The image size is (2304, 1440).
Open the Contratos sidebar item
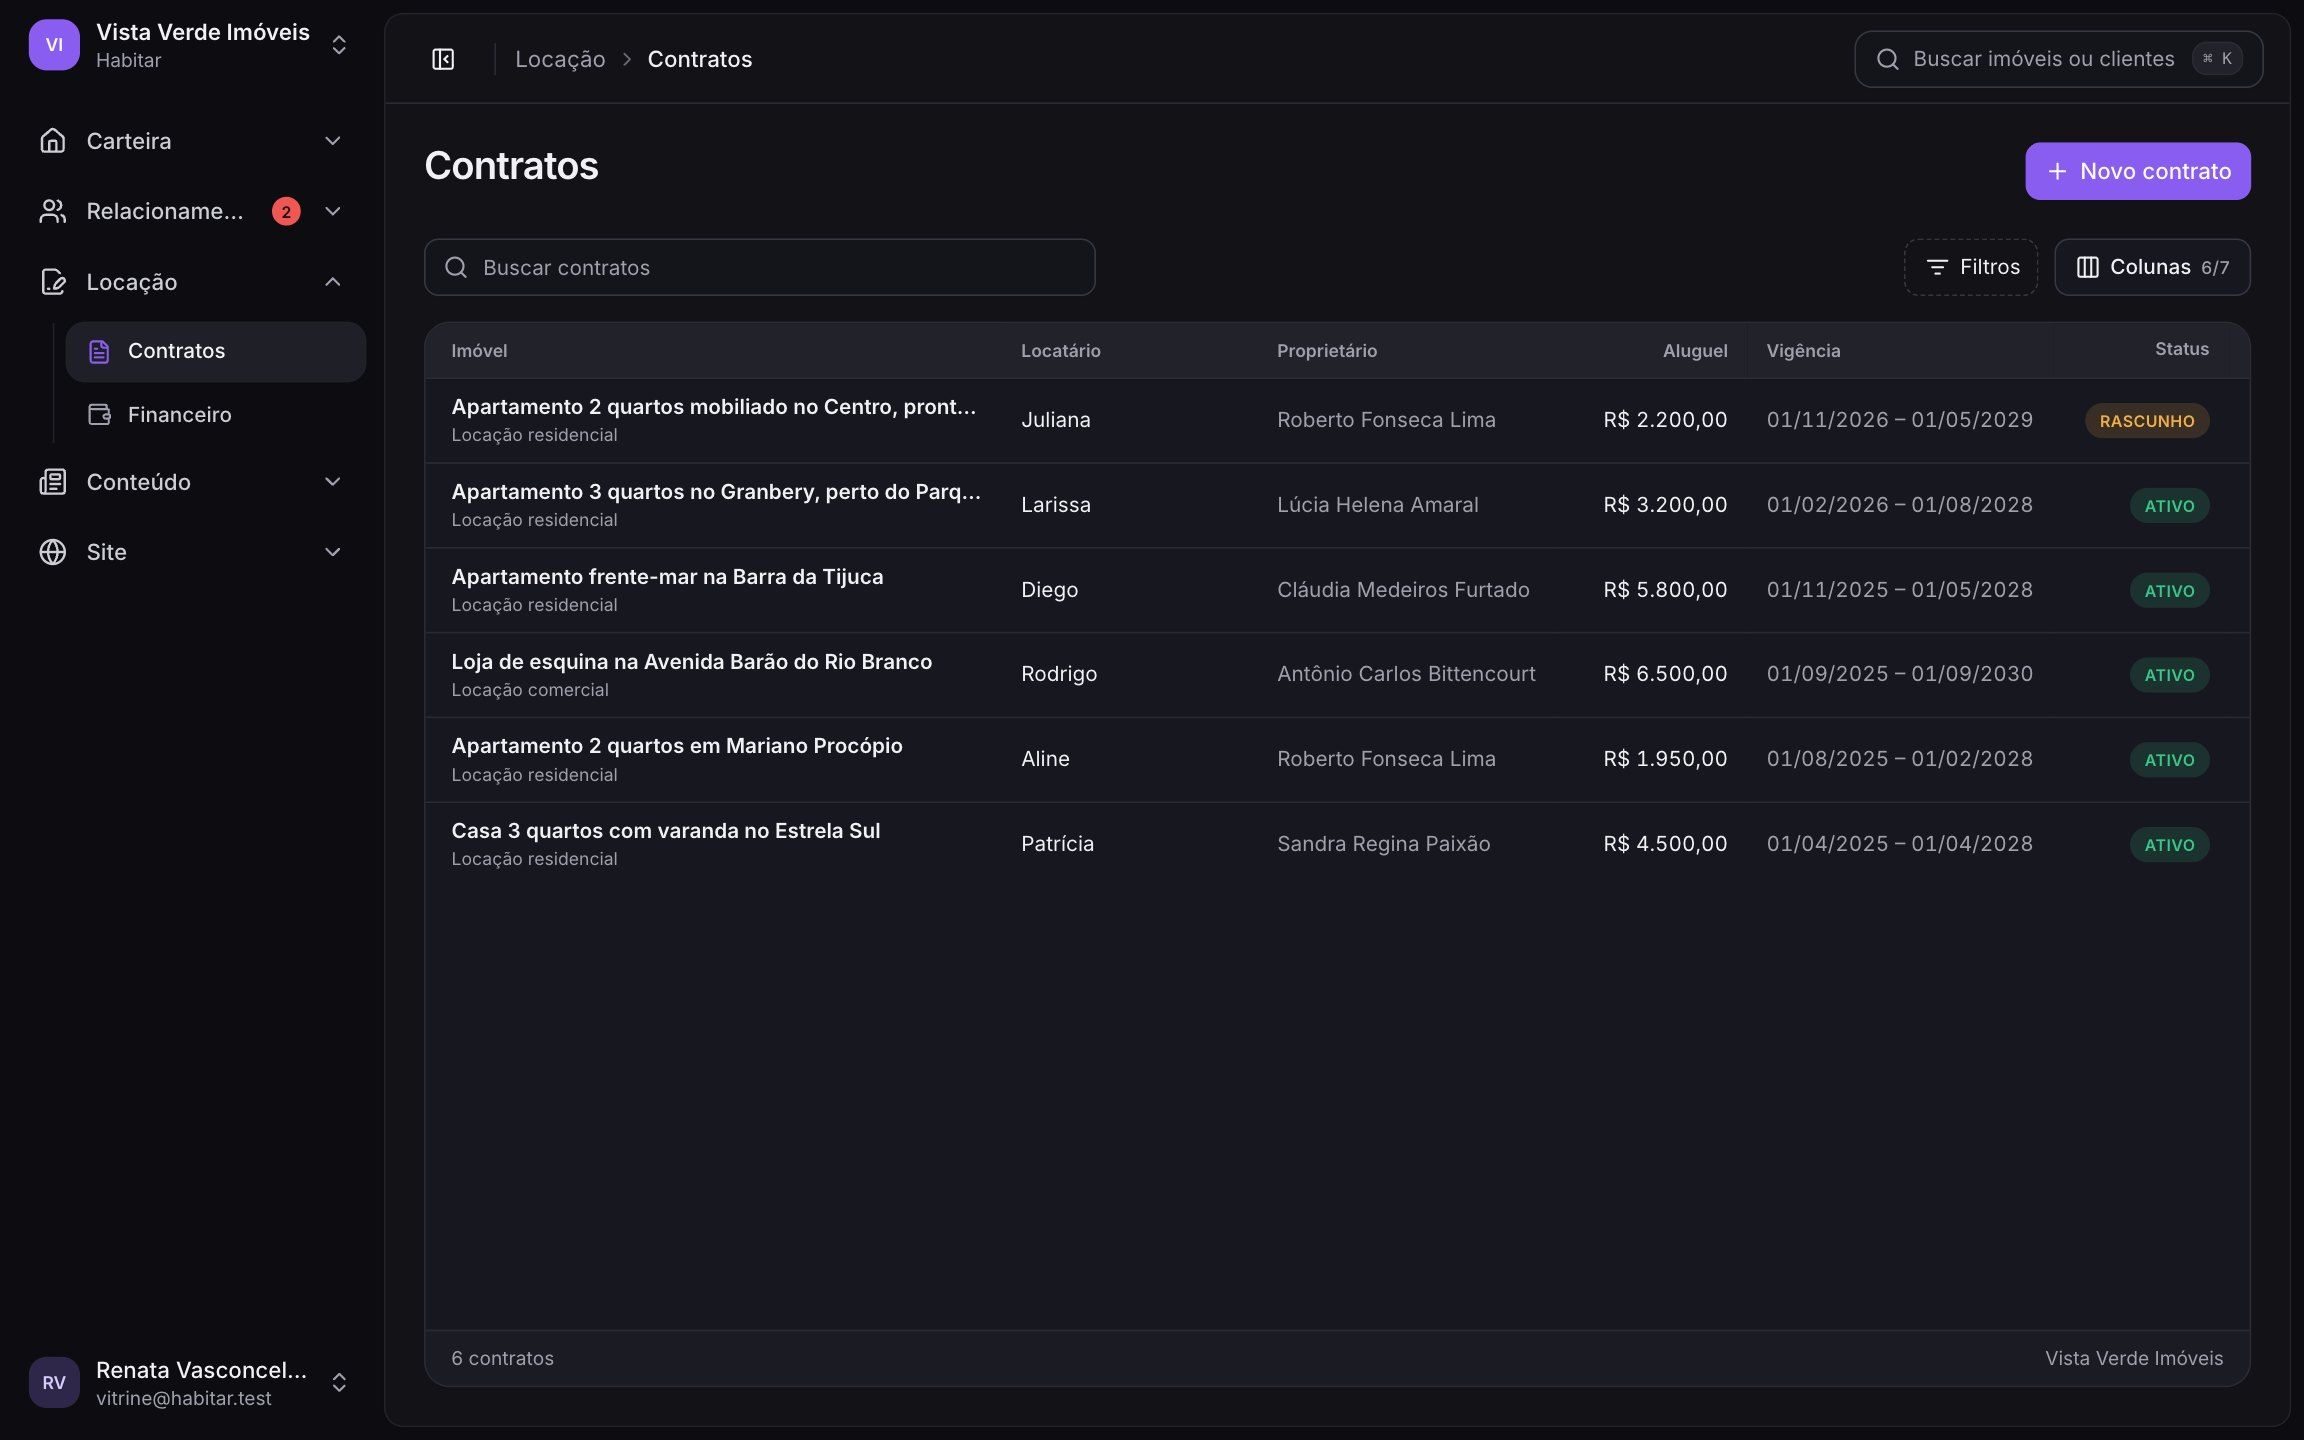pos(216,351)
